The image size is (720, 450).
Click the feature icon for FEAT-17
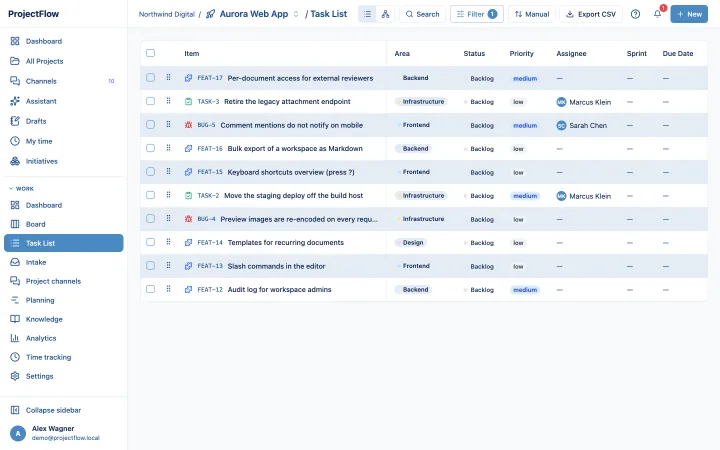pos(188,78)
